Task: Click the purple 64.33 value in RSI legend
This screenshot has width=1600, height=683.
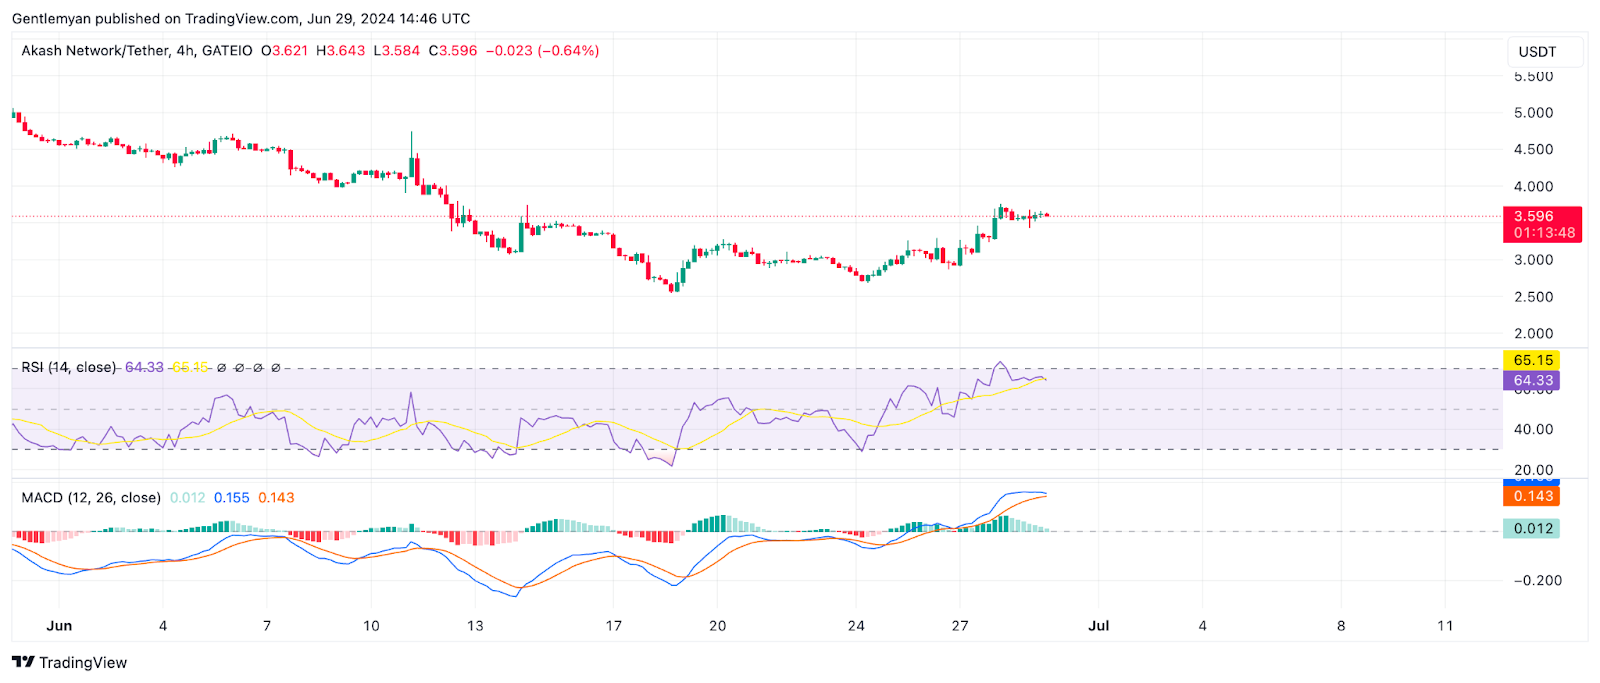Action: click(144, 367)
